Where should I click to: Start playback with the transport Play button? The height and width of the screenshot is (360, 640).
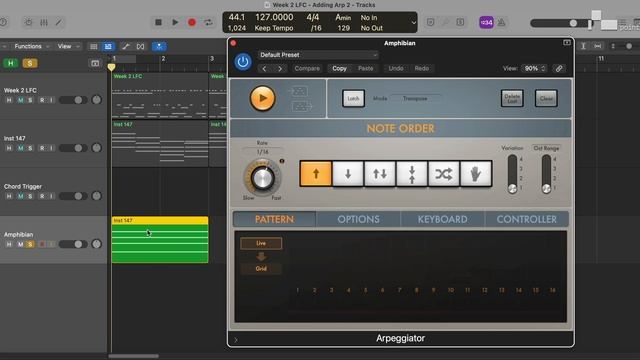(x=175, y=22)
